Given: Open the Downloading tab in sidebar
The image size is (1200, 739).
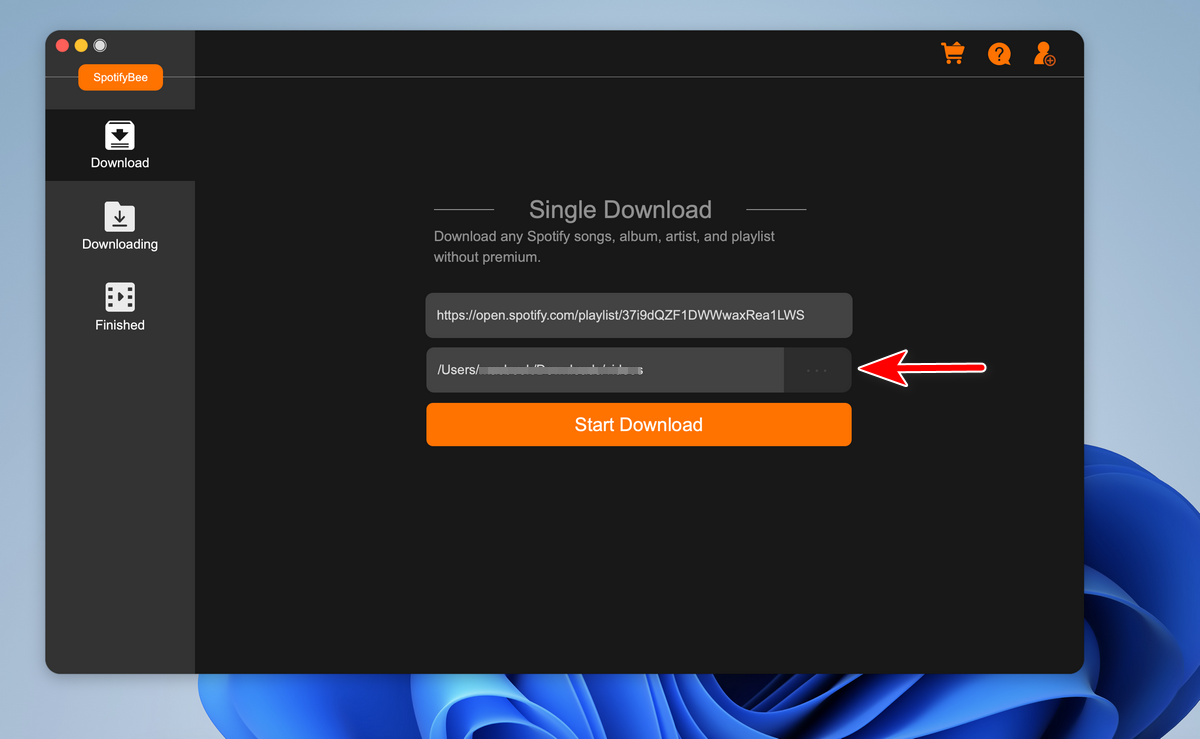Looking at the screenshot, I should tap(120, 226).
